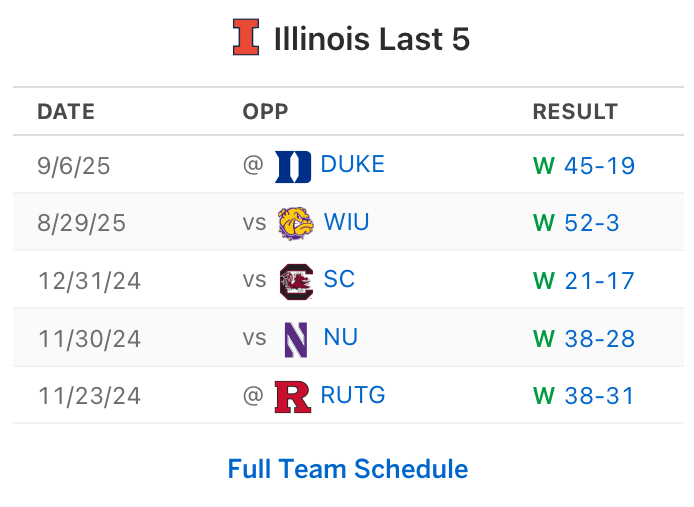Image resolution: width=694 pixels, height=507 pixels.
Task: Click the Rutgers red R logo
Action: point(292,397)
